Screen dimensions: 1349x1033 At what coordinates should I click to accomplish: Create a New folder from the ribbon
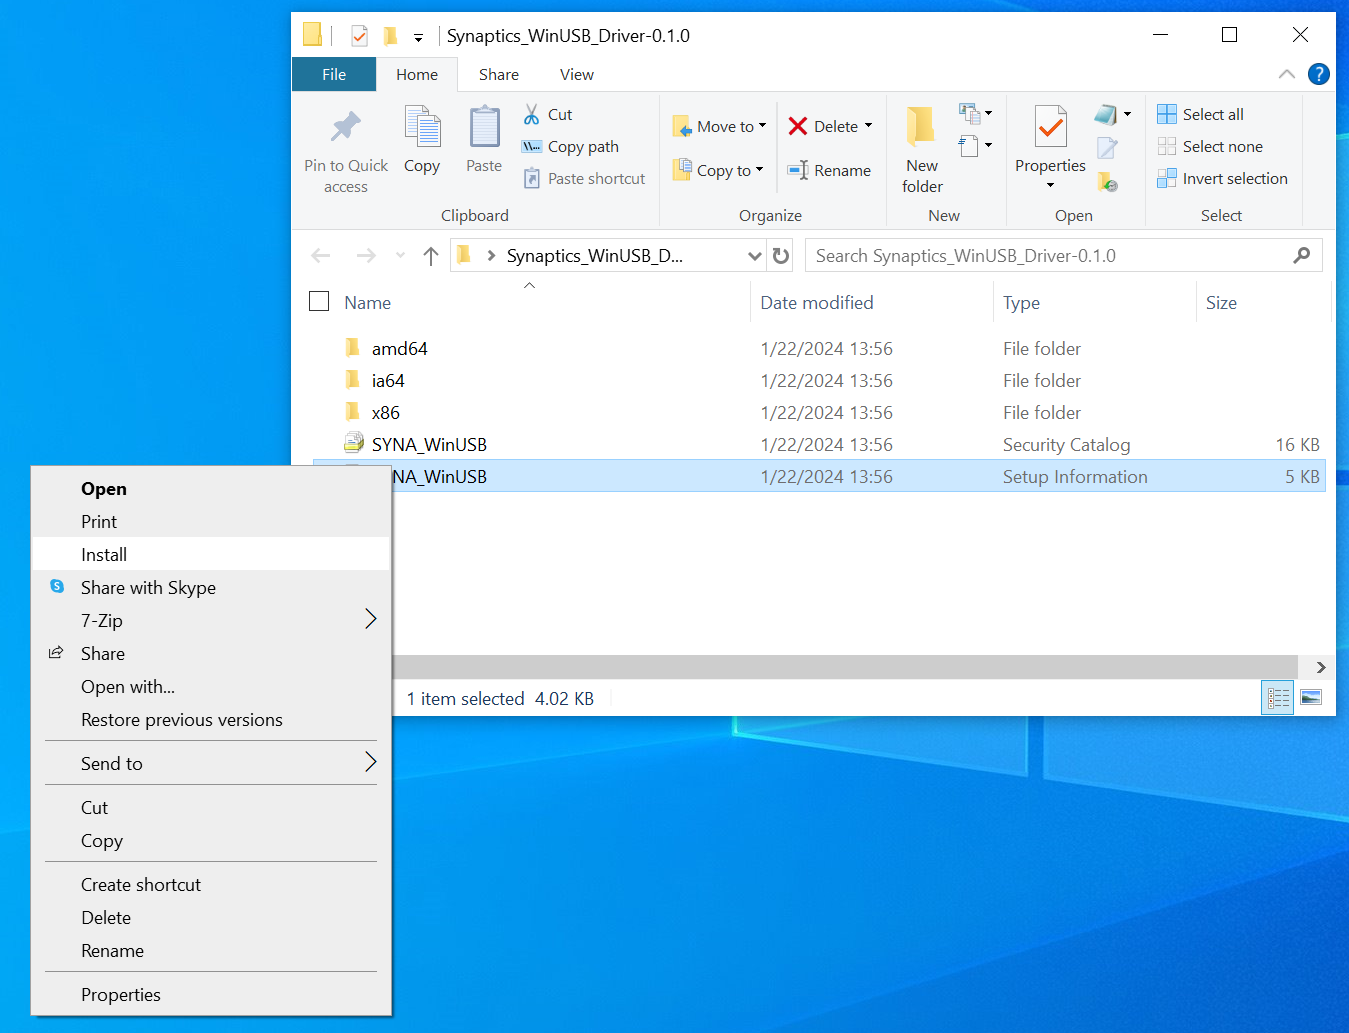921,150
